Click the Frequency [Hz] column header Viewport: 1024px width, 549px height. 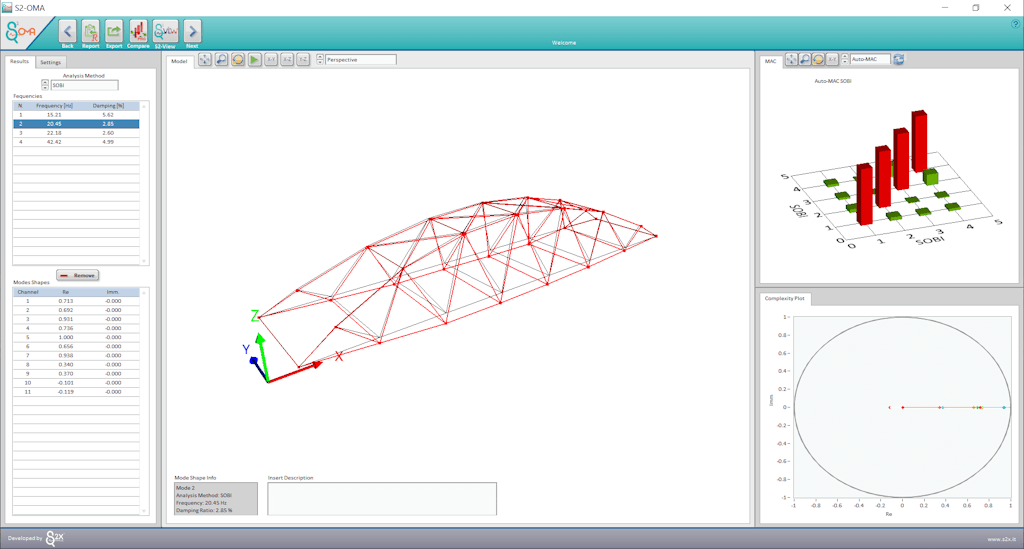point(54,106)
